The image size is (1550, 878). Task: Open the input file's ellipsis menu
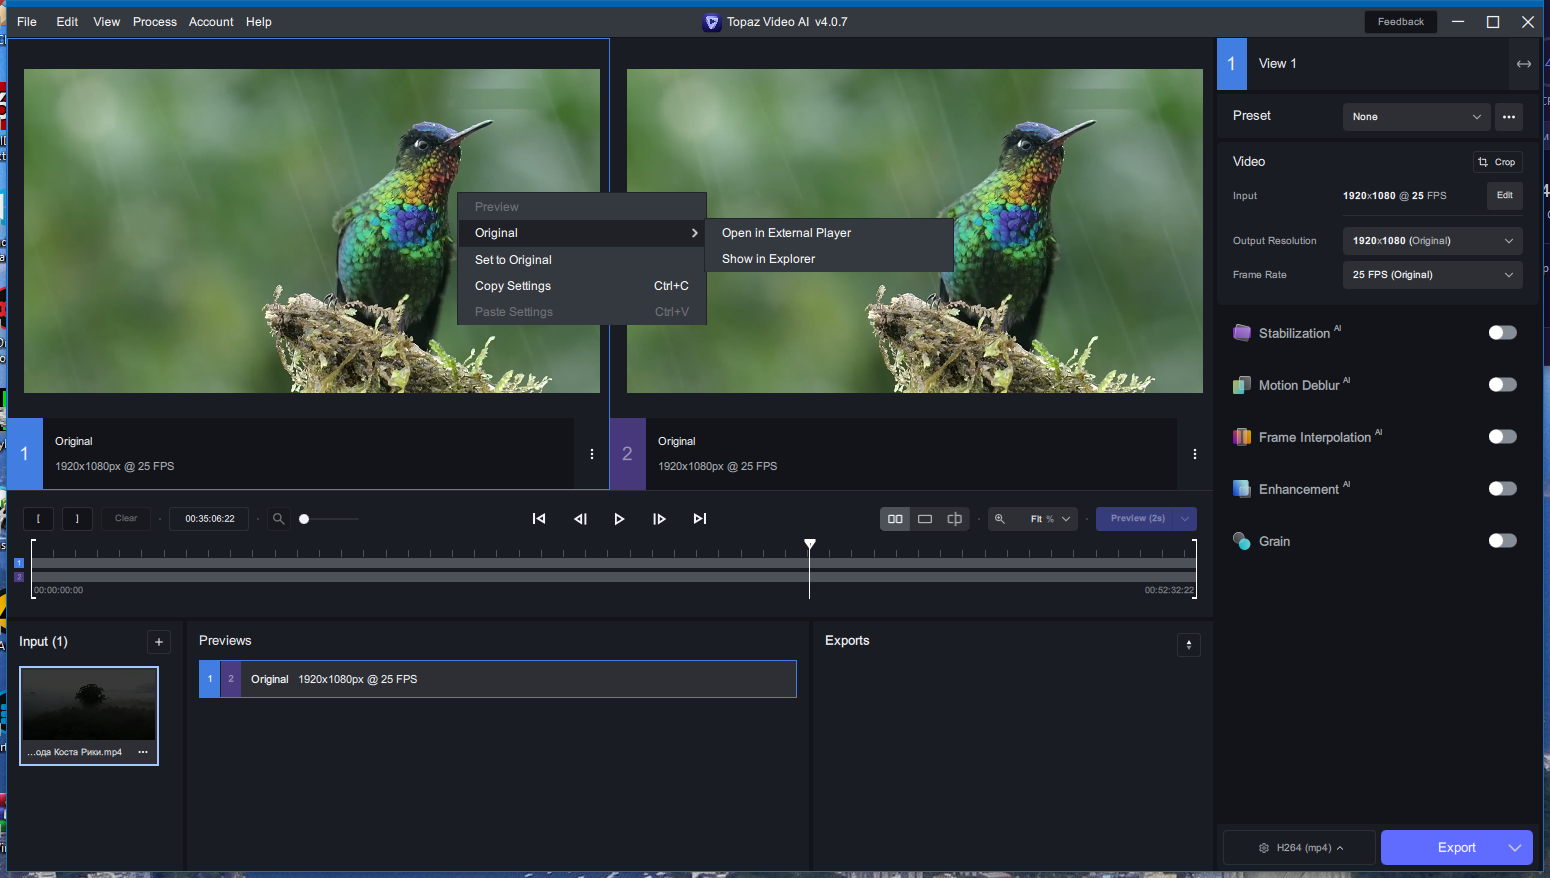[x=143, y=752]
